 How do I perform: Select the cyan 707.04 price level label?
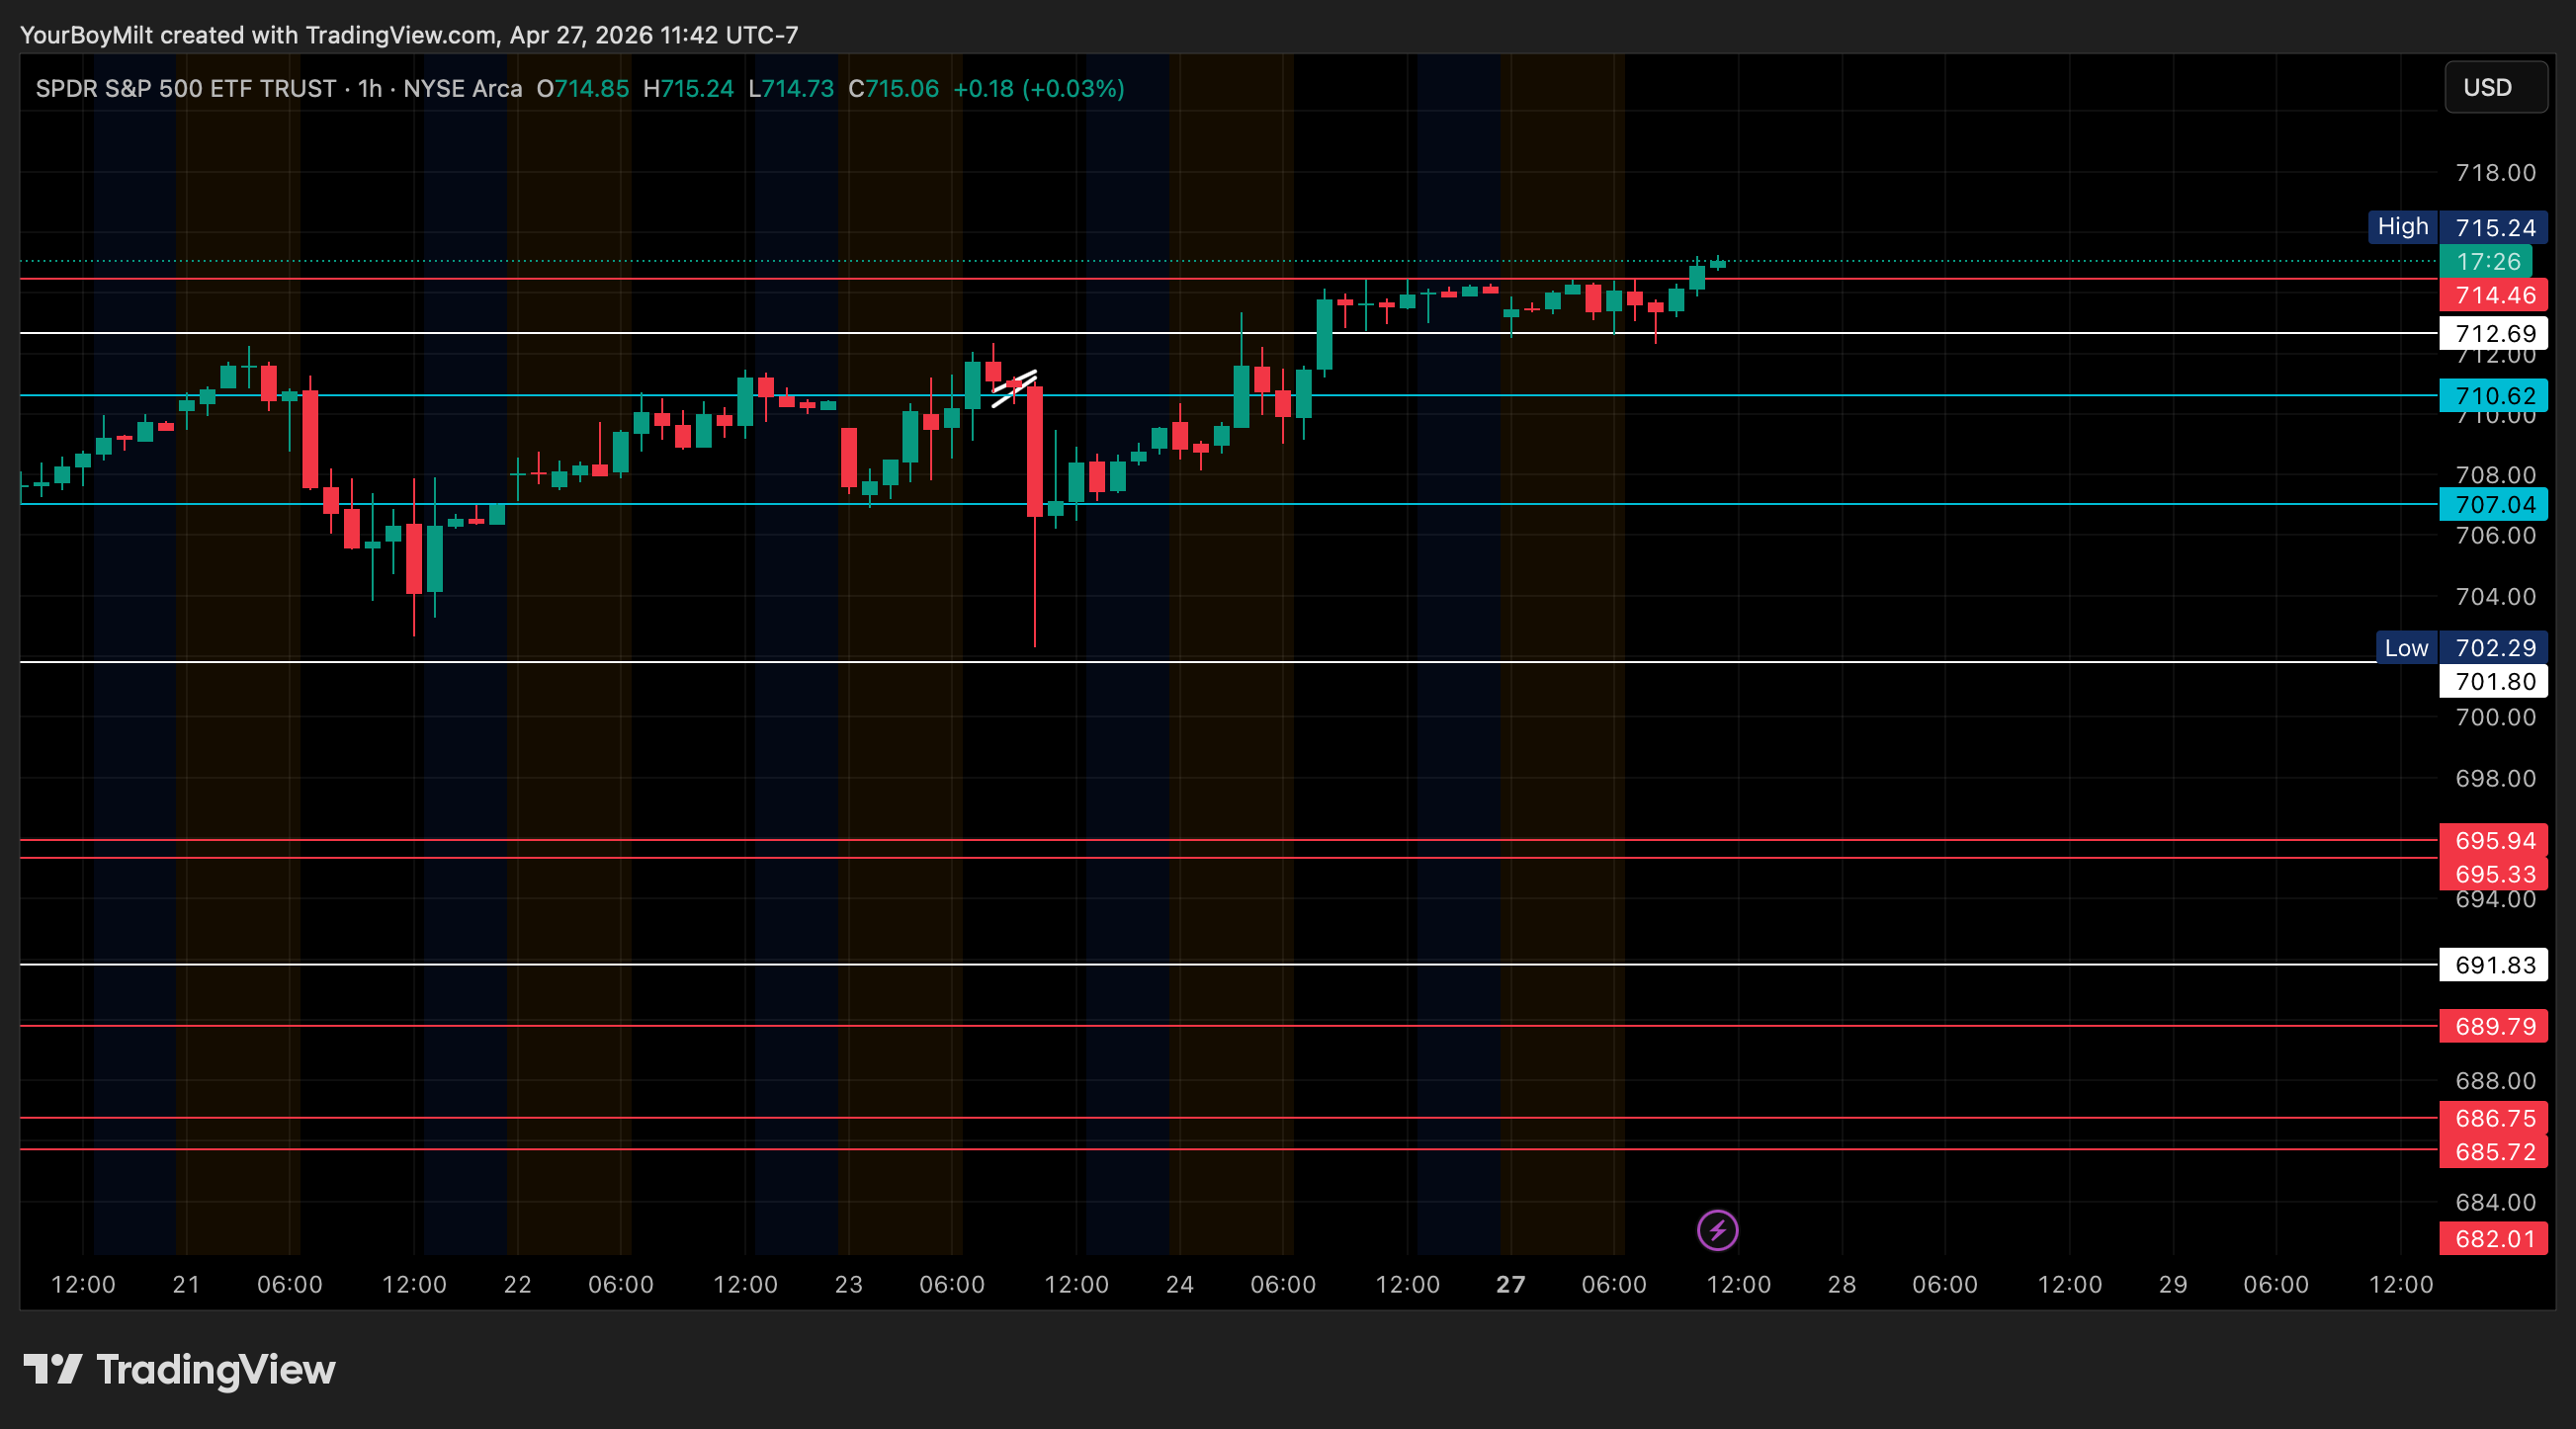tap(2494, 505)
